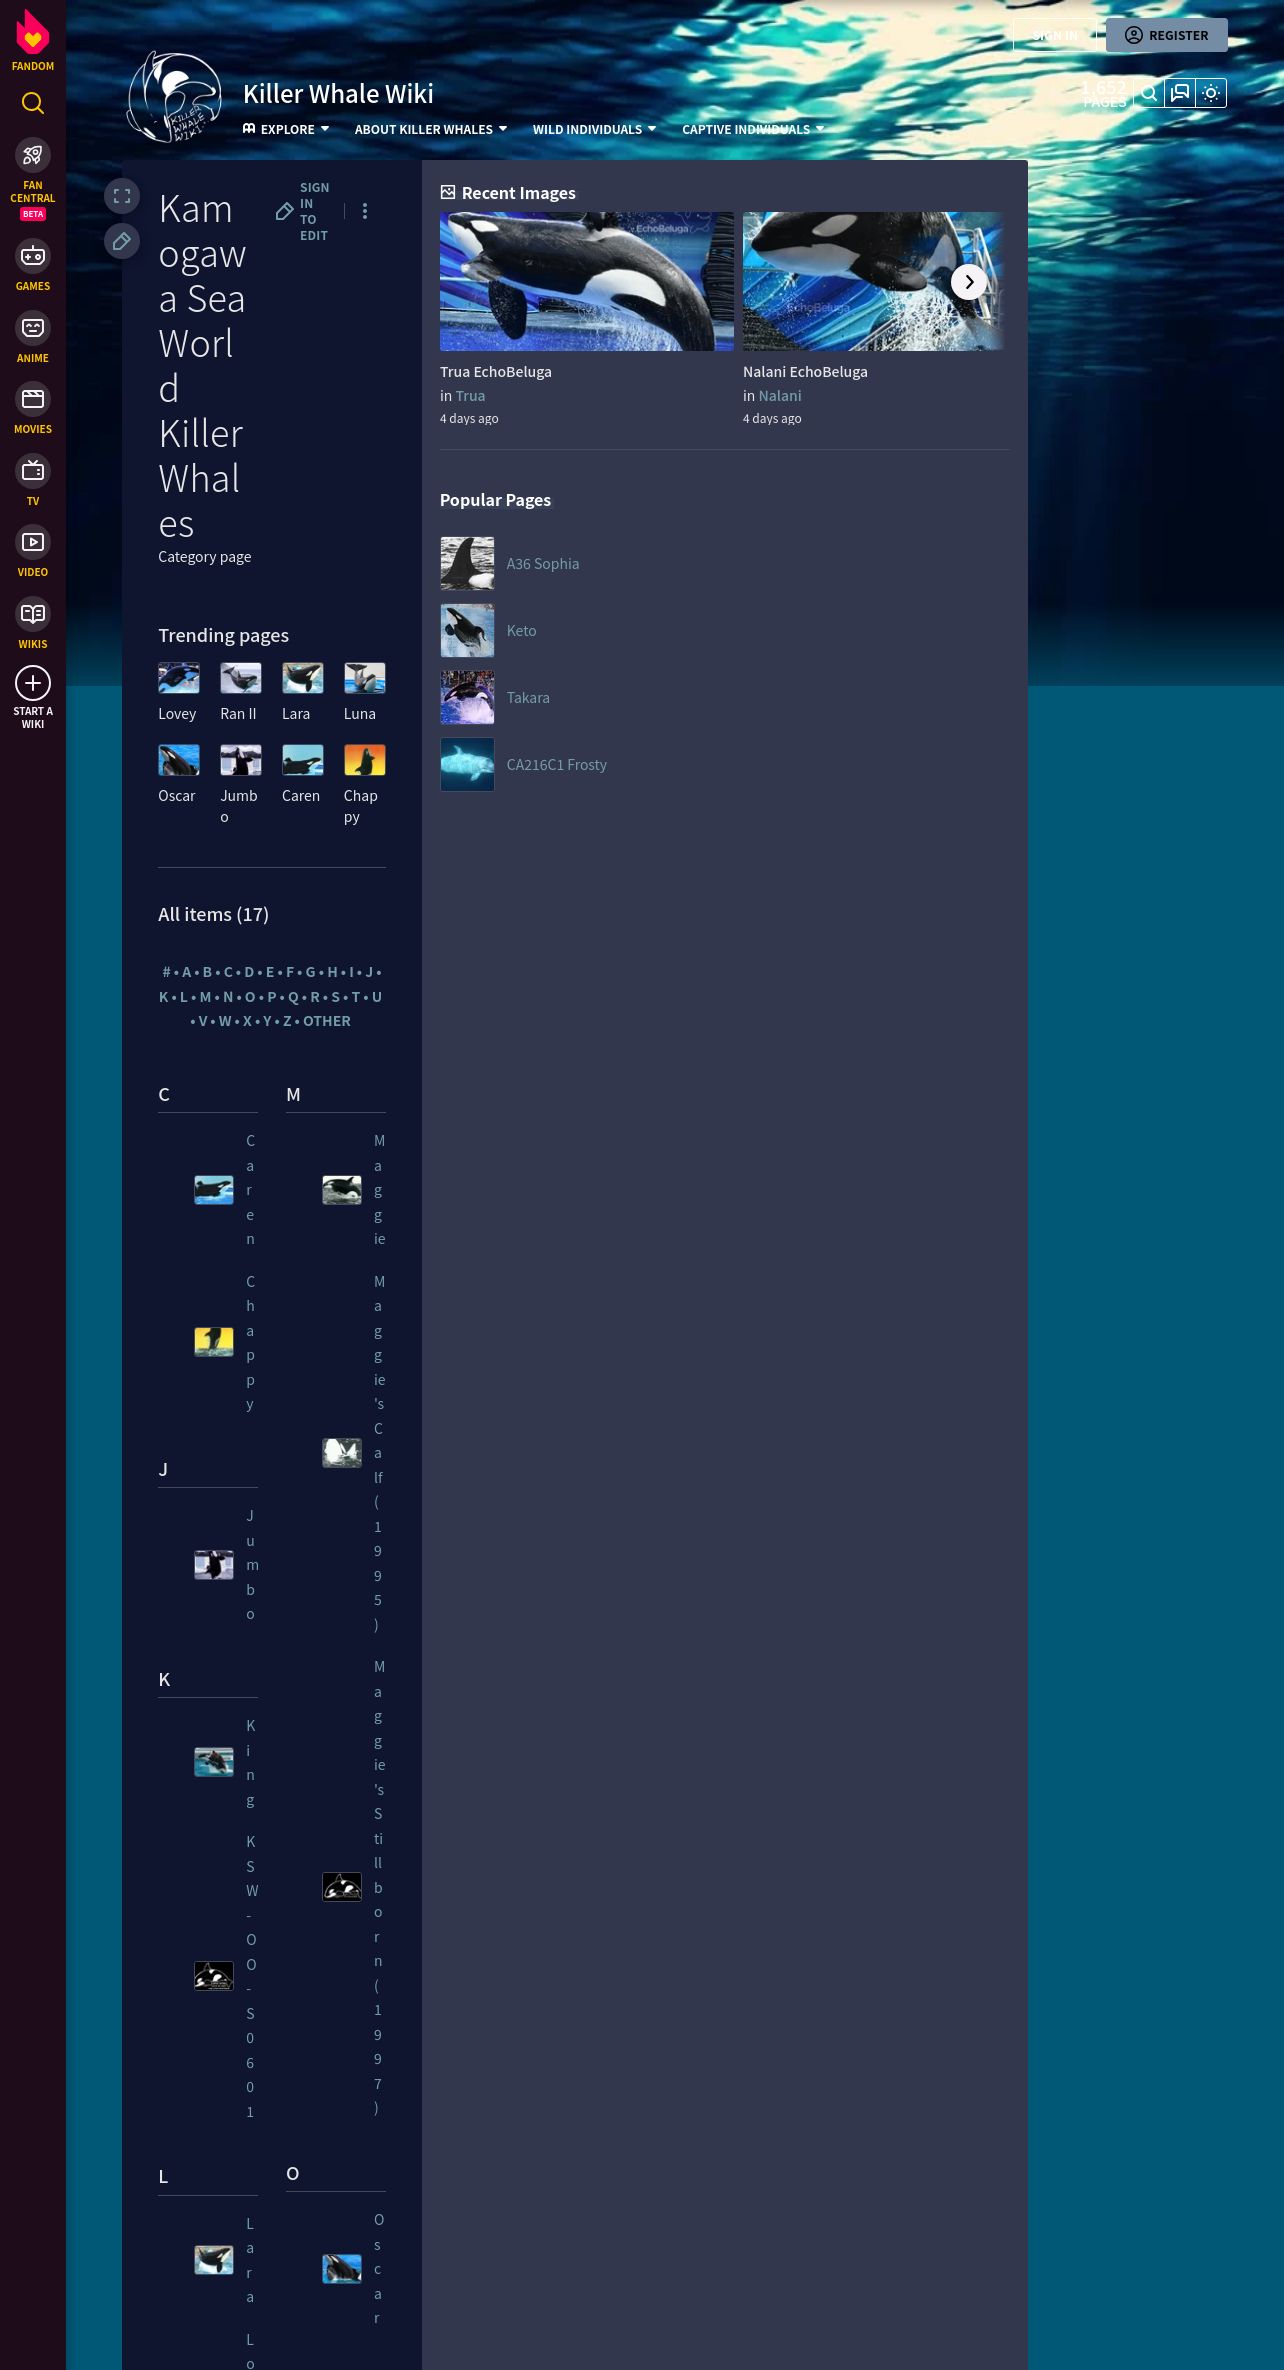Open the TV section
The image size is (1284, 2370).
pyautogui.click(x=33, y=480)
